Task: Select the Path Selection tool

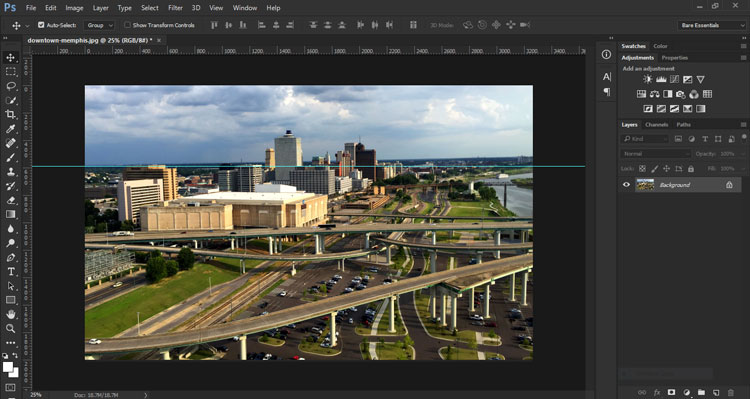Action: coord(11,286)
